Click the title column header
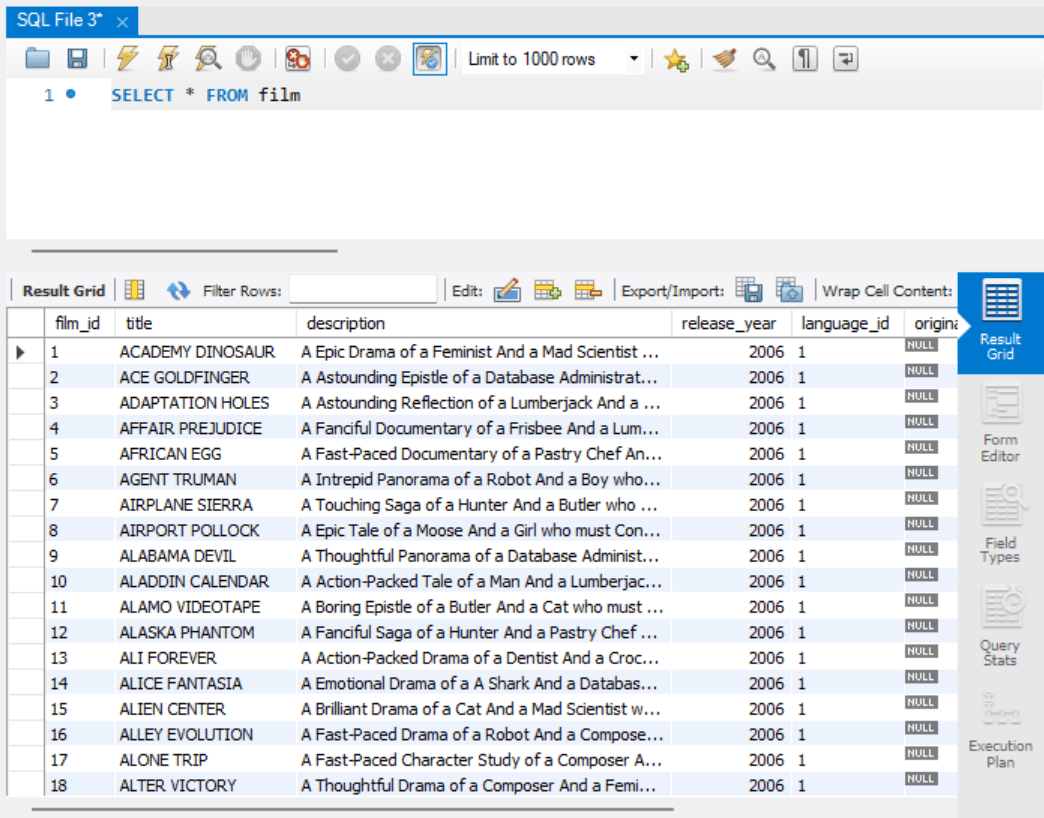1044x818 pixels. tap(205, 323)
